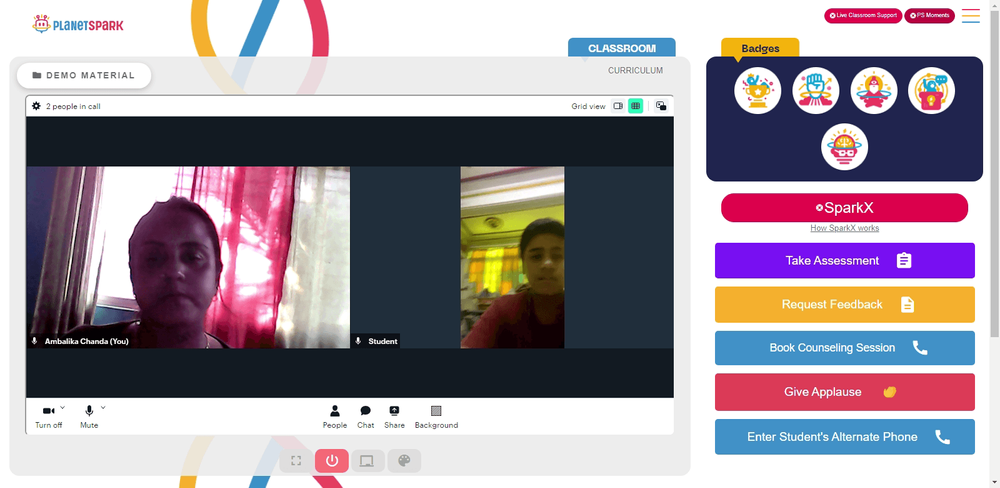Select the brain with glasses badge

[844, 147]
